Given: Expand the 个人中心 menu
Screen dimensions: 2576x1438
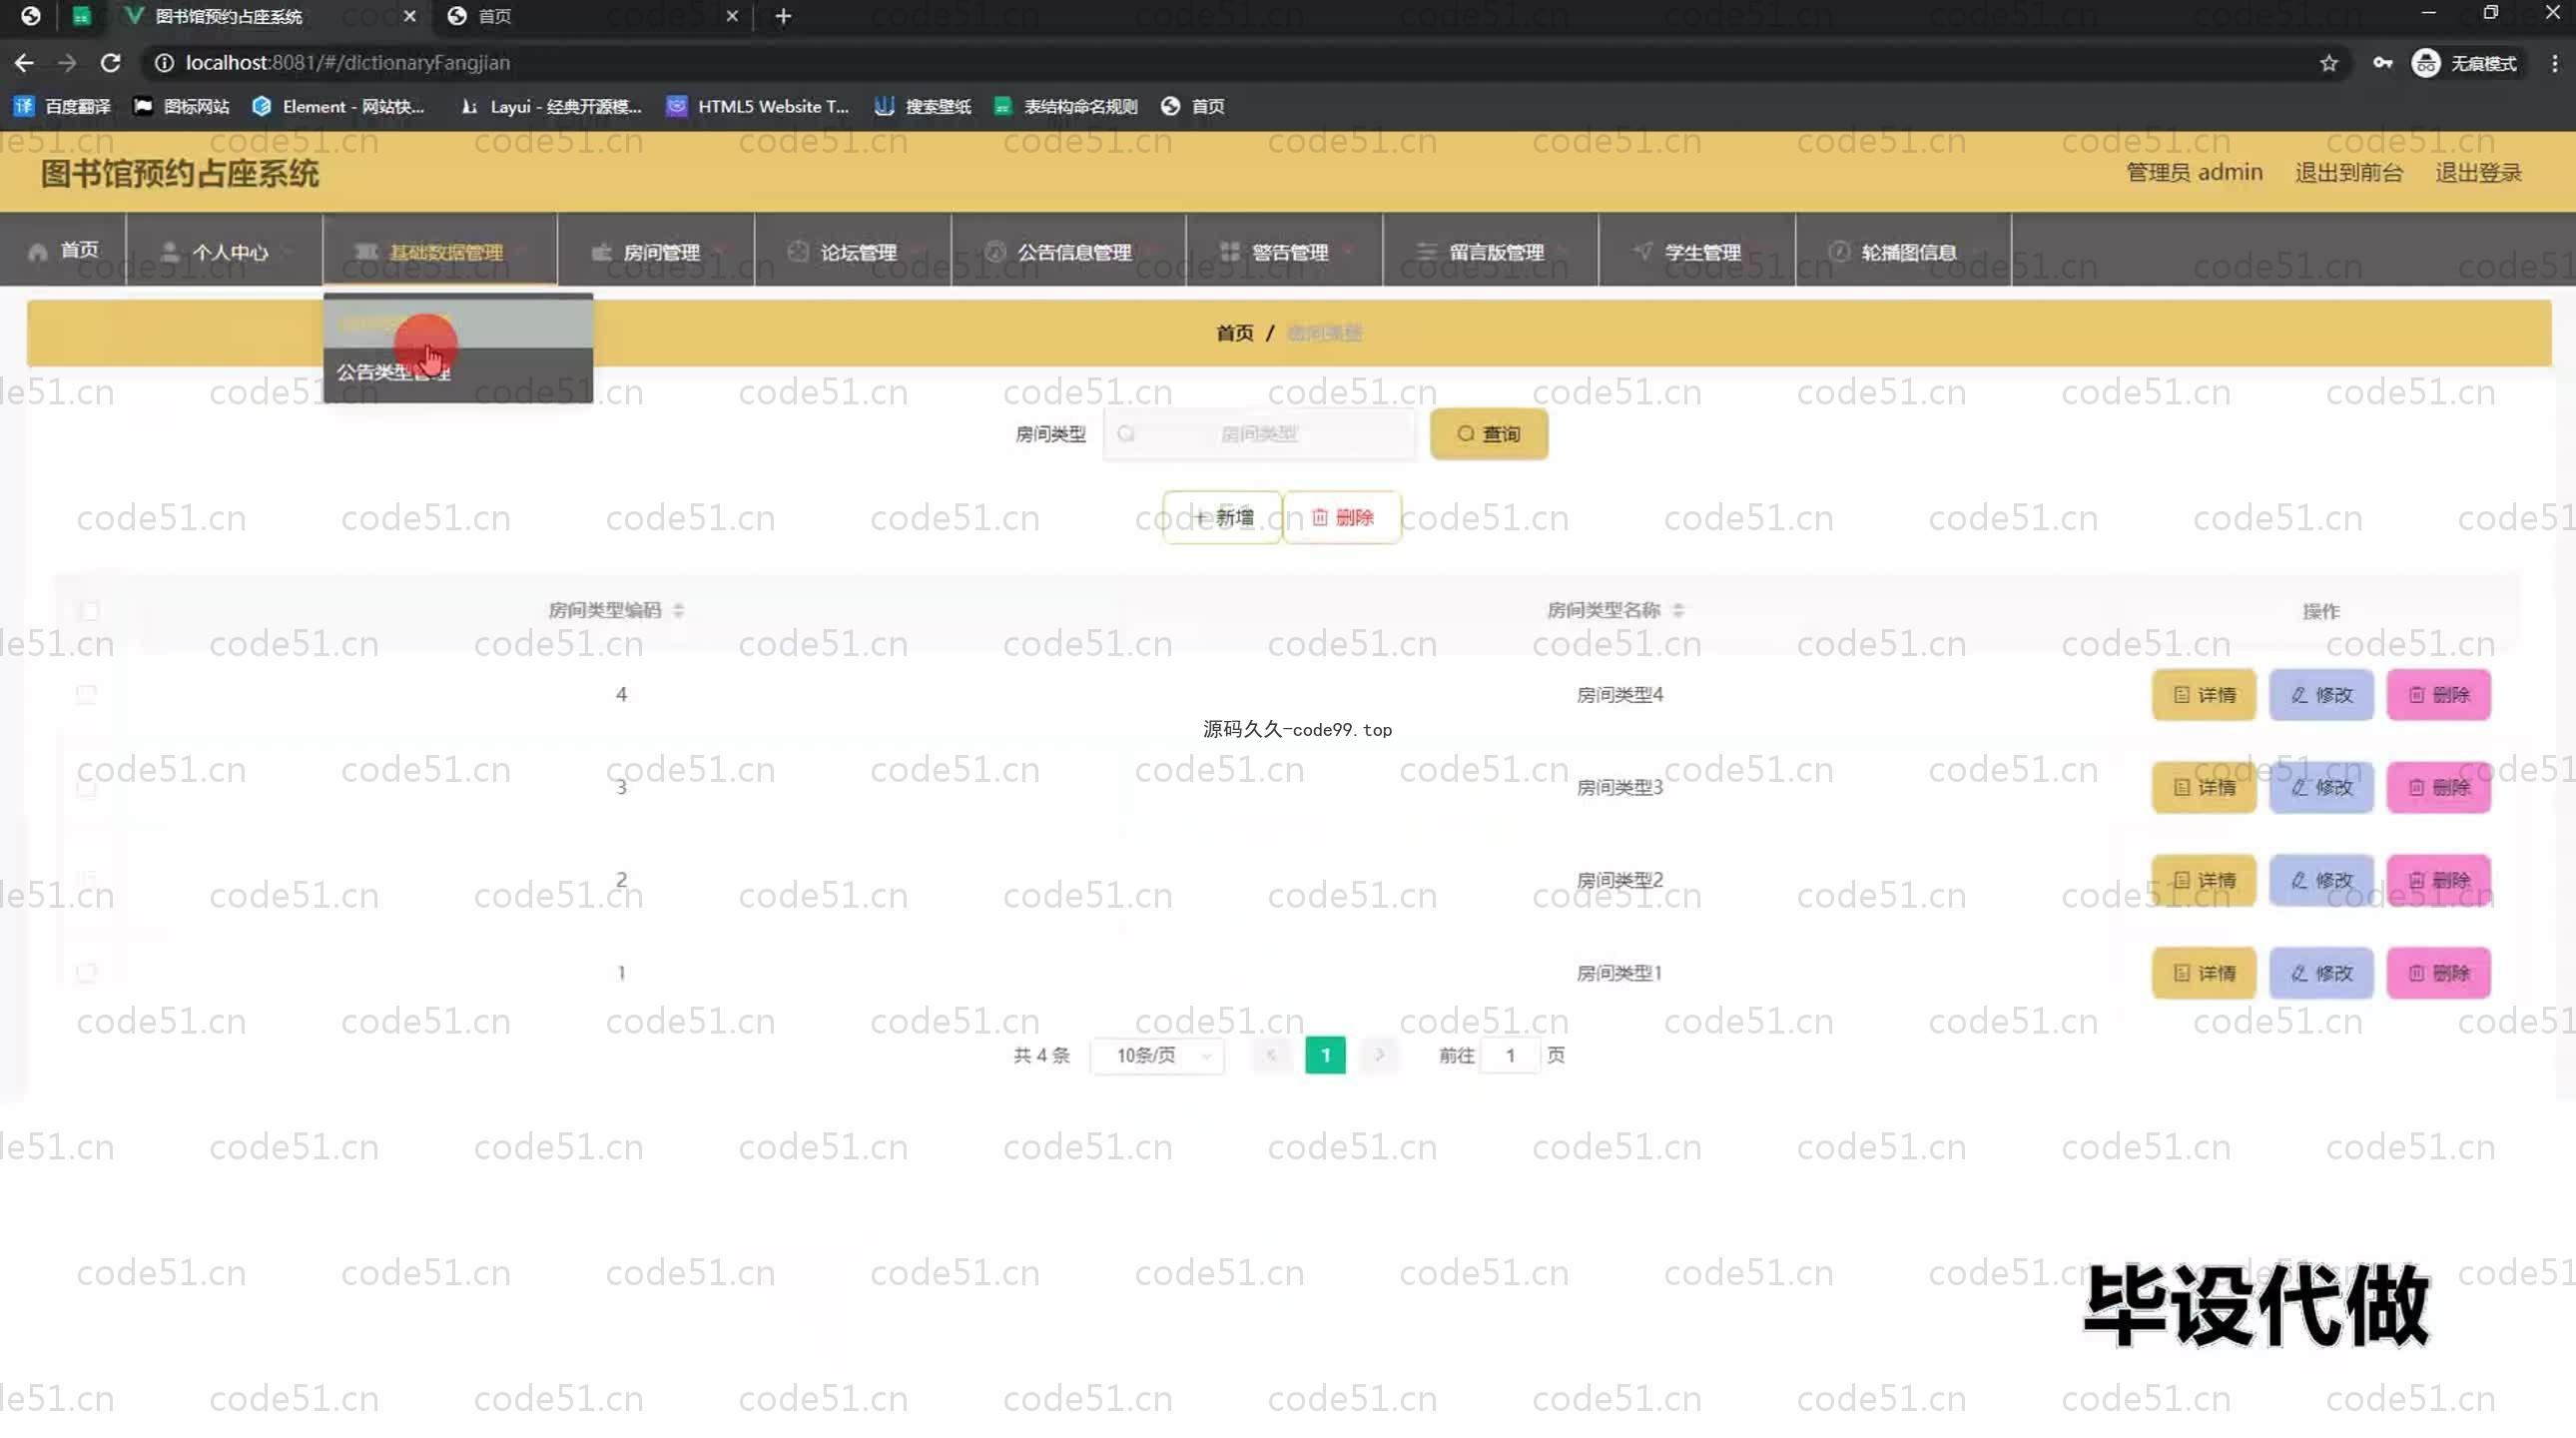Looking at the screenshot, I should coord(225,250).
